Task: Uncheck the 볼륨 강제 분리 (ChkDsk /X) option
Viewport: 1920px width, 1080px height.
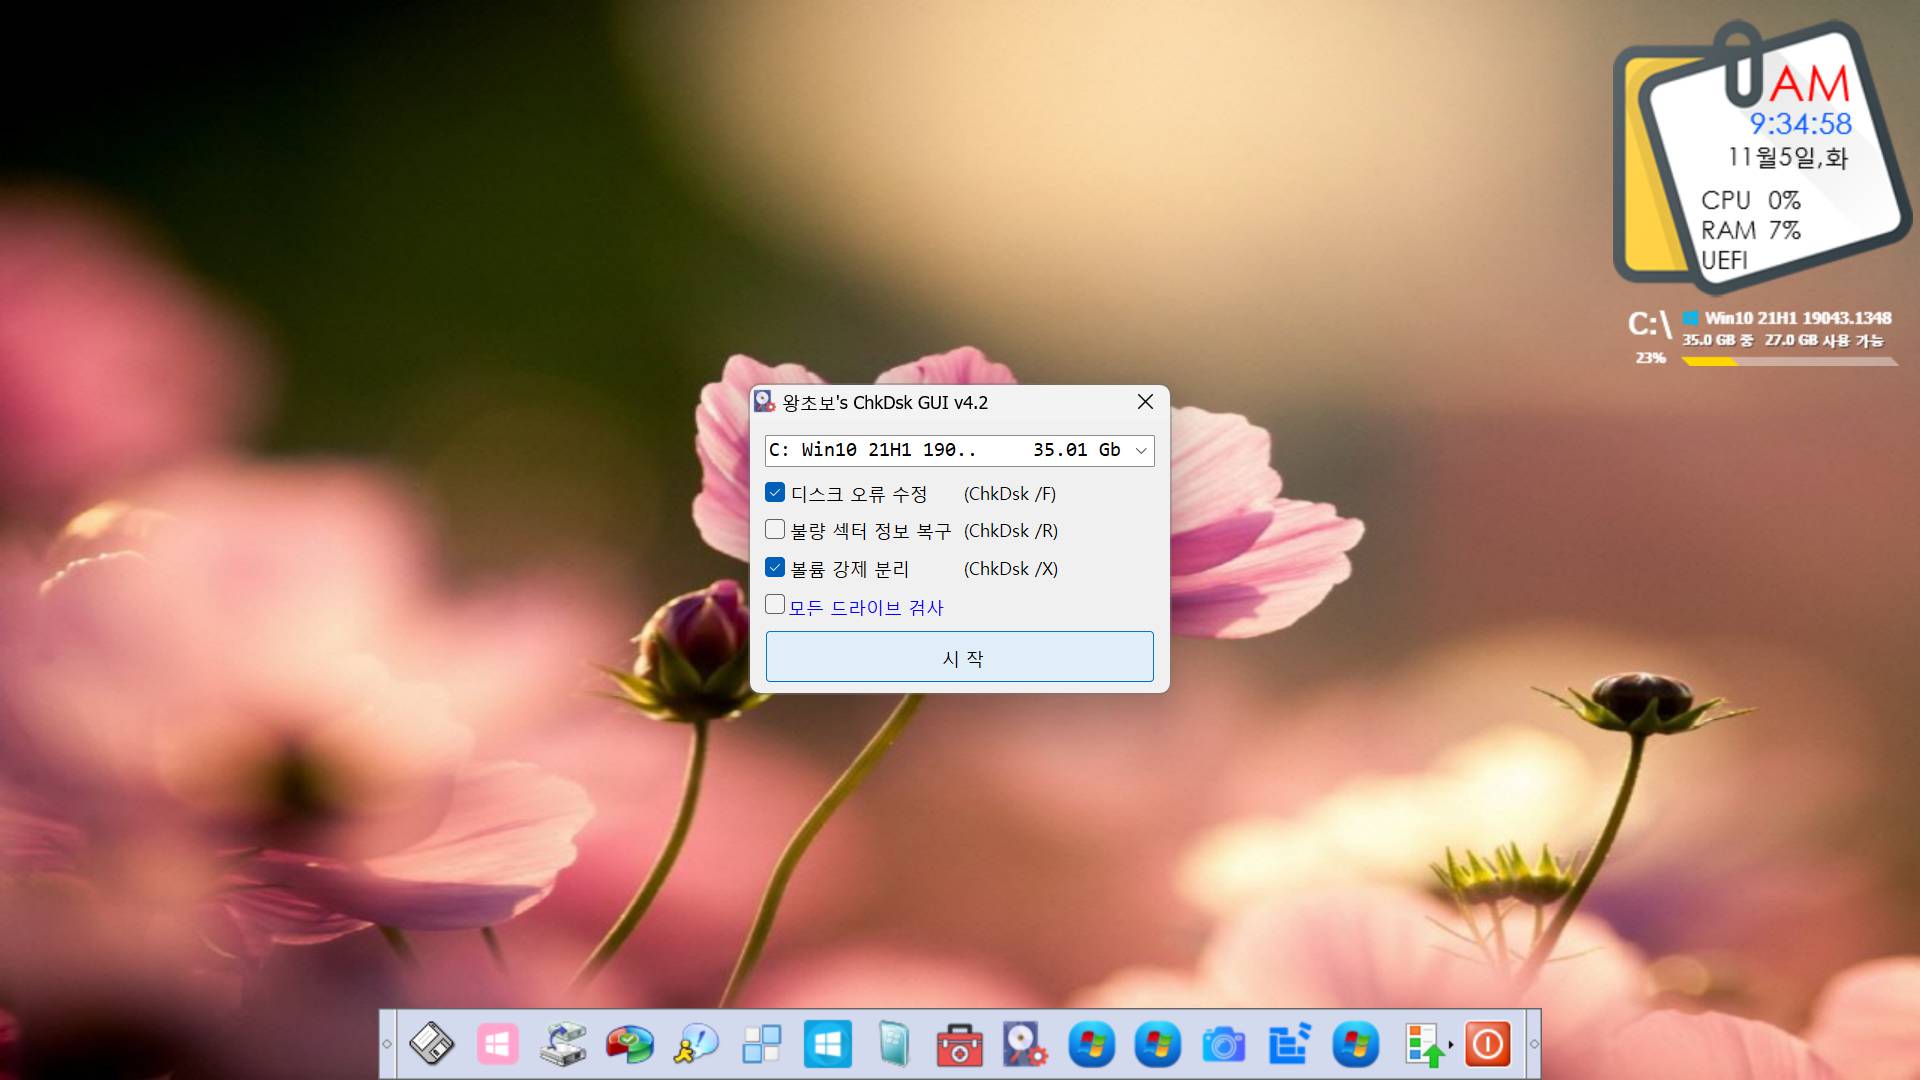Action: pos(775,567)
